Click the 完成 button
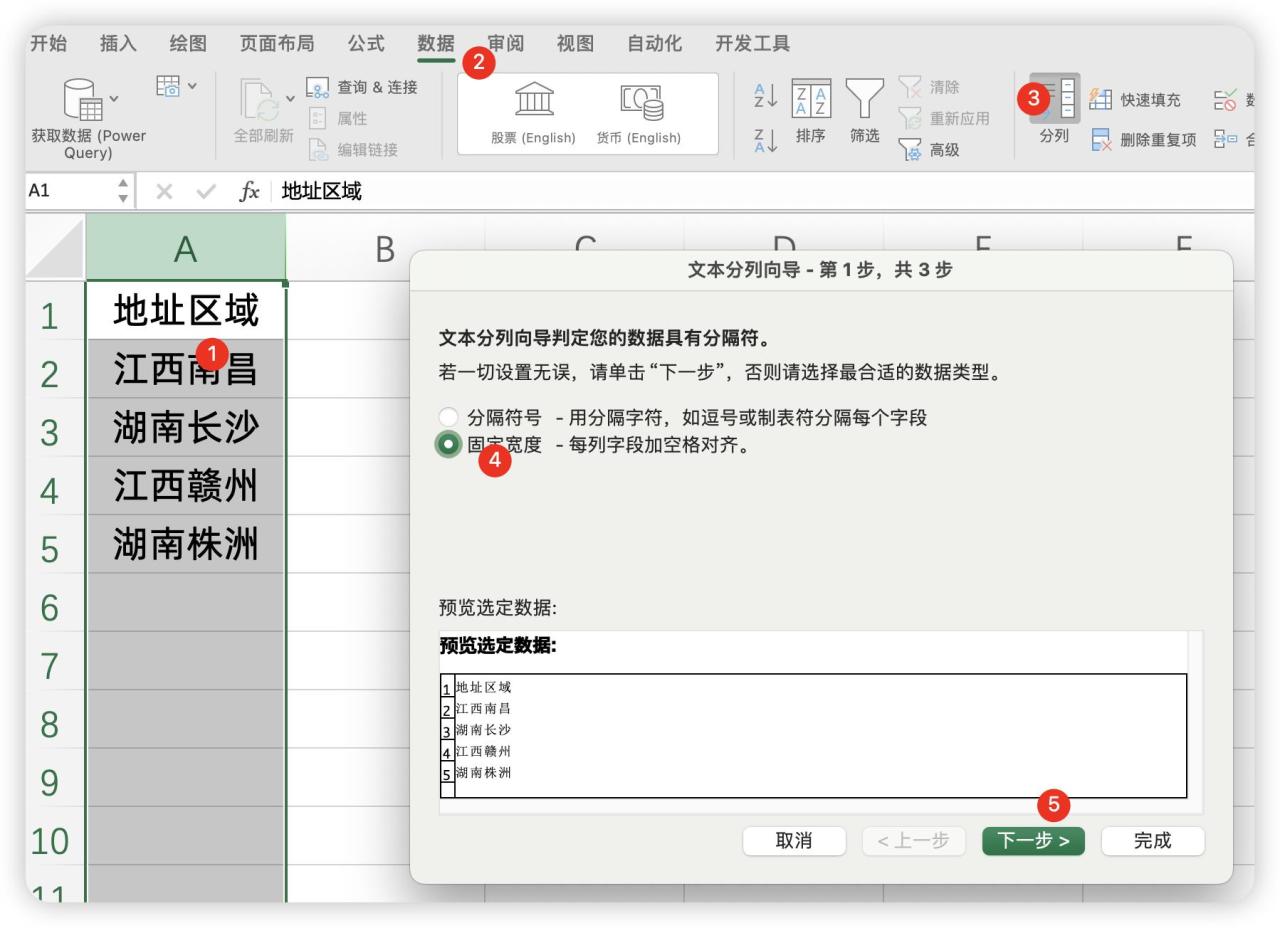This screenshot has width=1280, height=928. 1153,841
